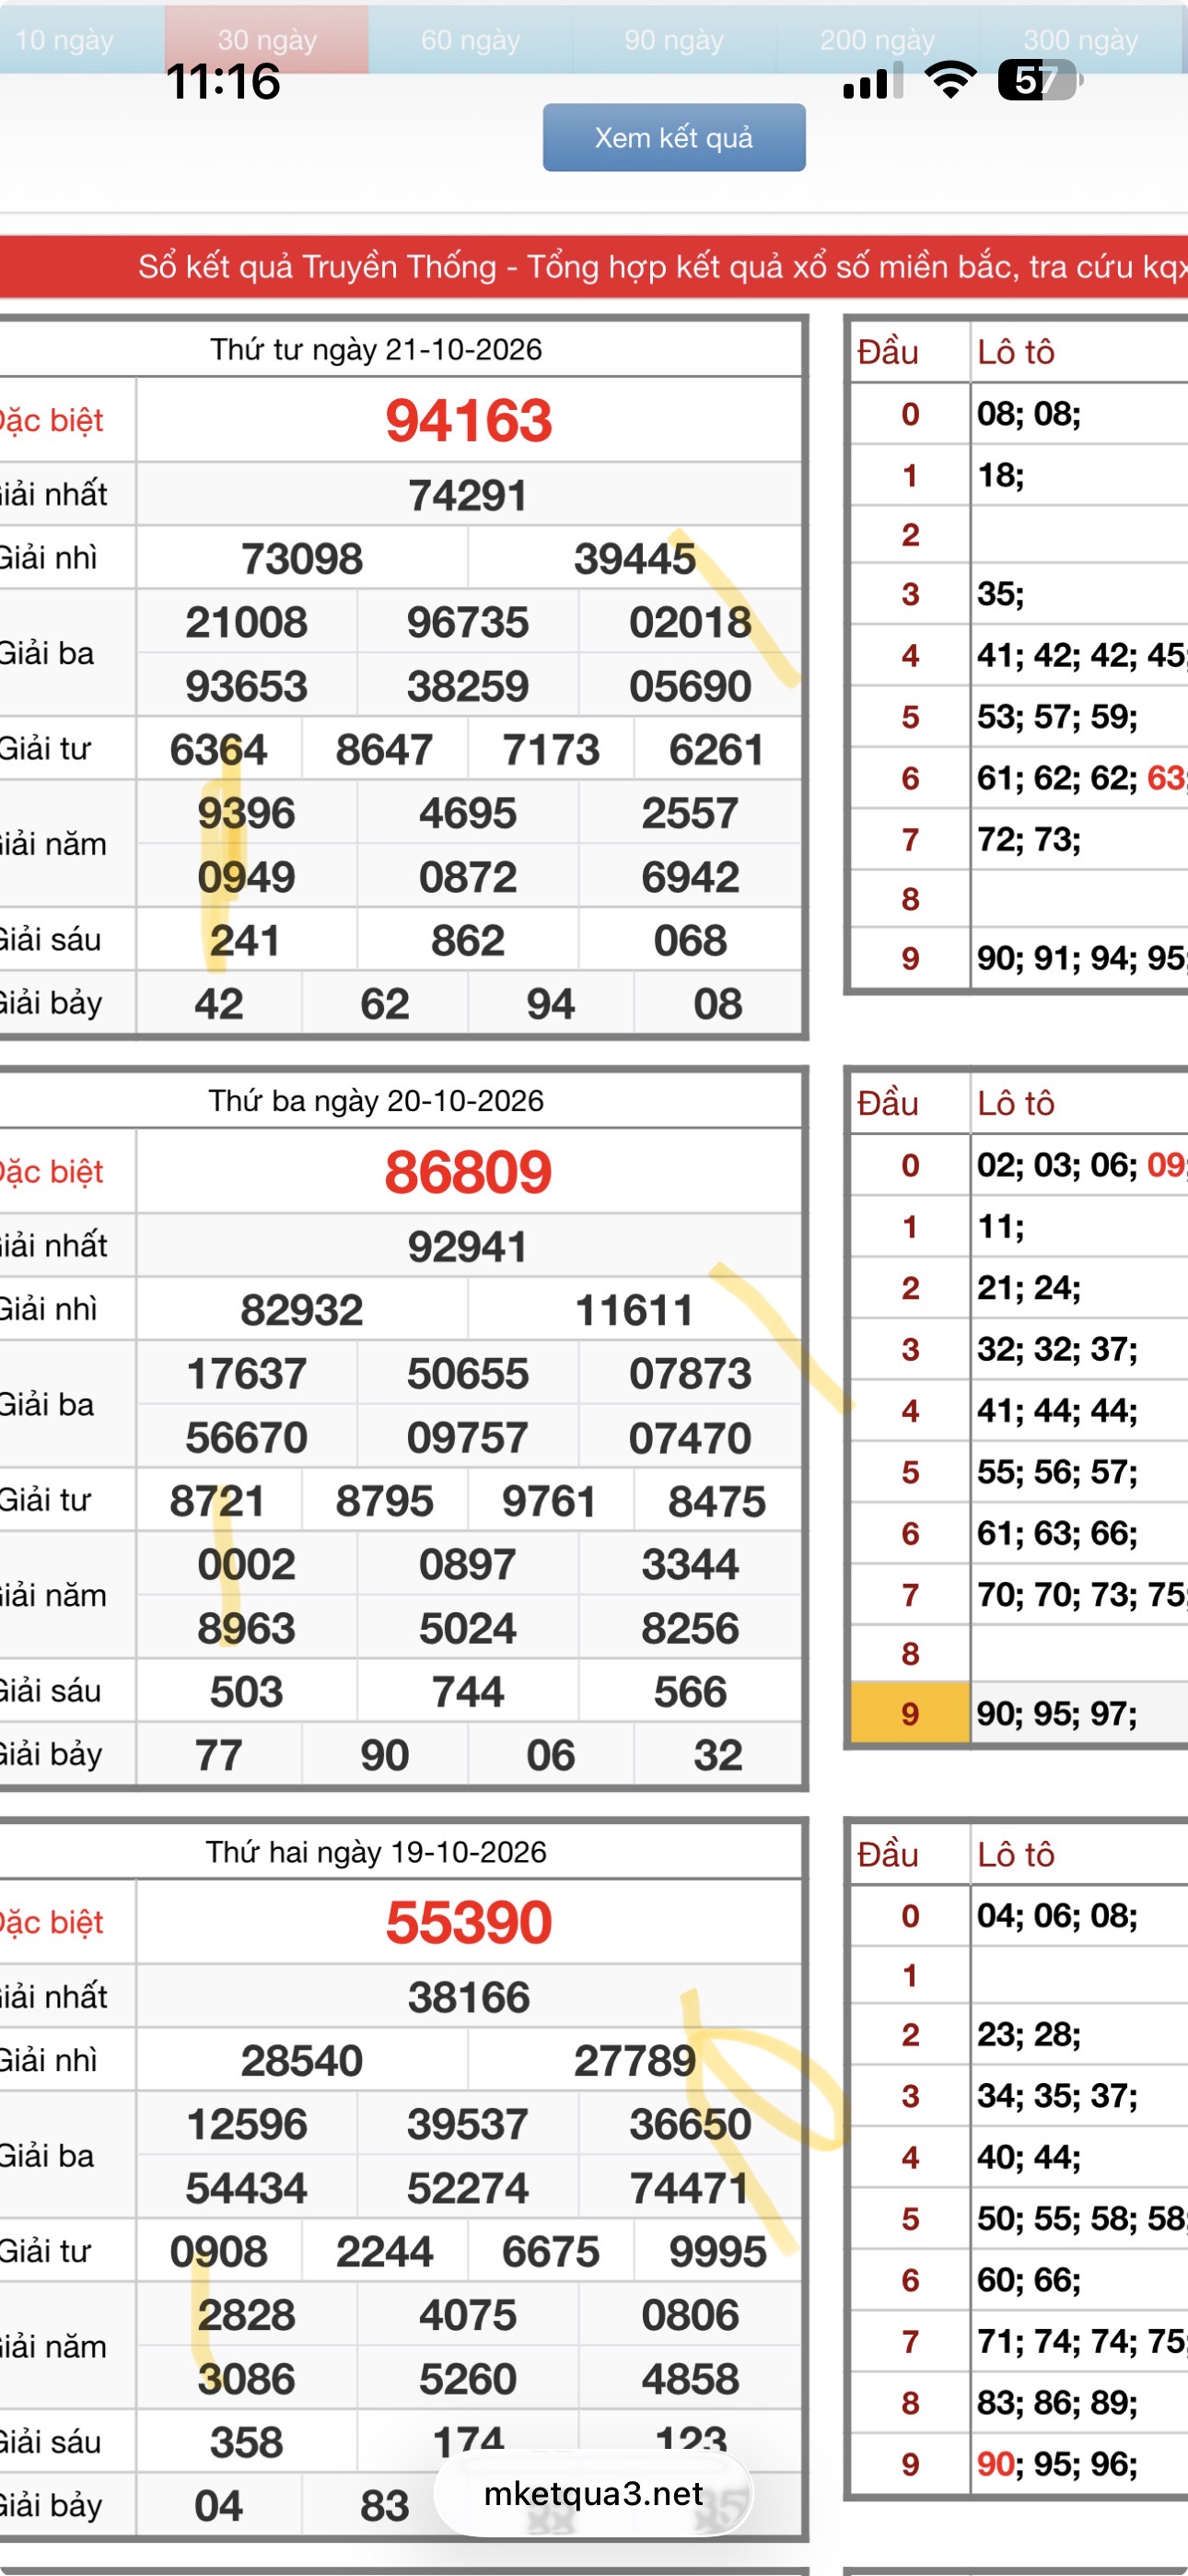Tap the cellular signal bars icon
This screenshot has height=2576, width=1188.
point(873,81)
